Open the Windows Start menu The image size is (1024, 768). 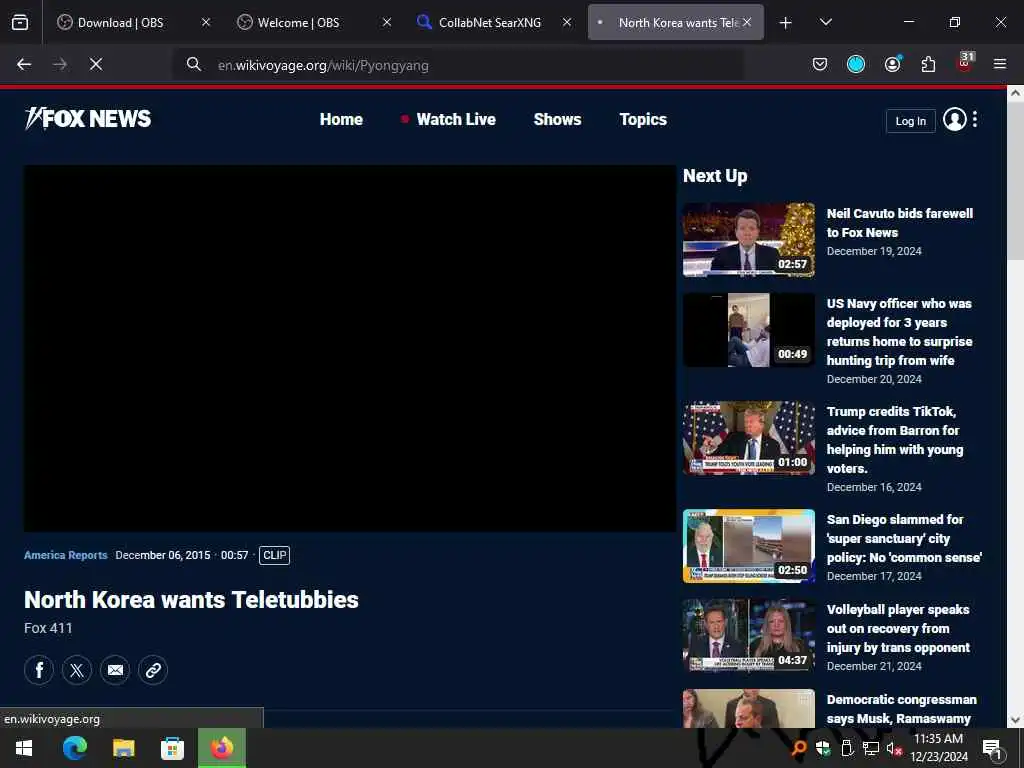pos(24,748)
